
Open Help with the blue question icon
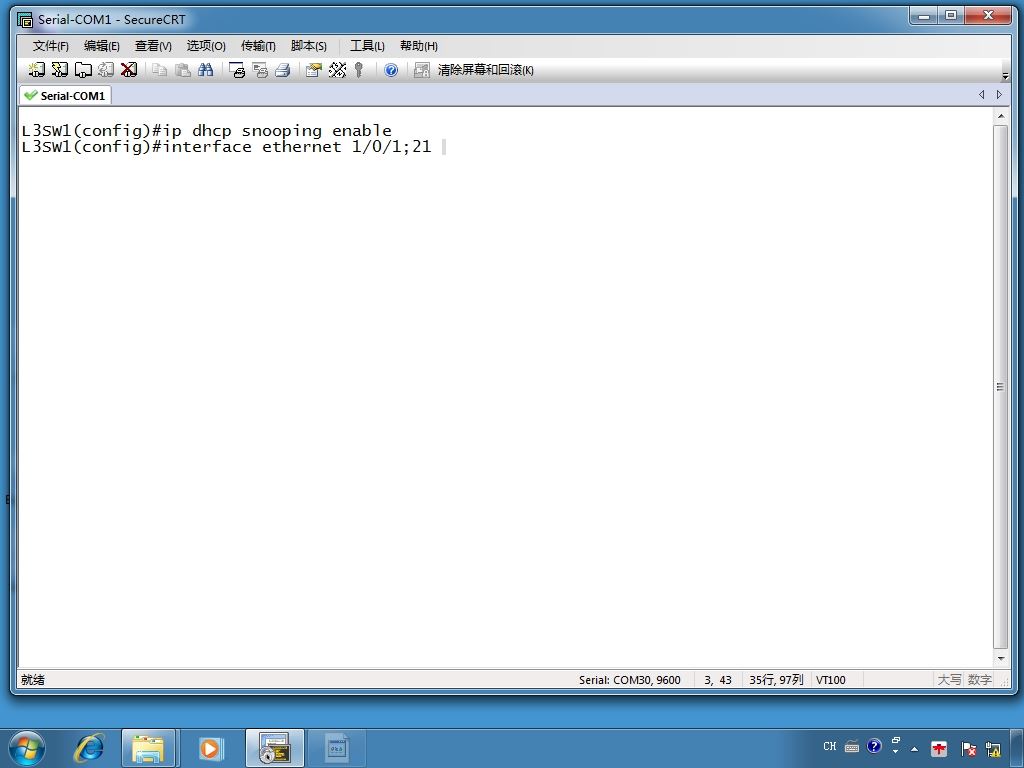click(391, 70)
